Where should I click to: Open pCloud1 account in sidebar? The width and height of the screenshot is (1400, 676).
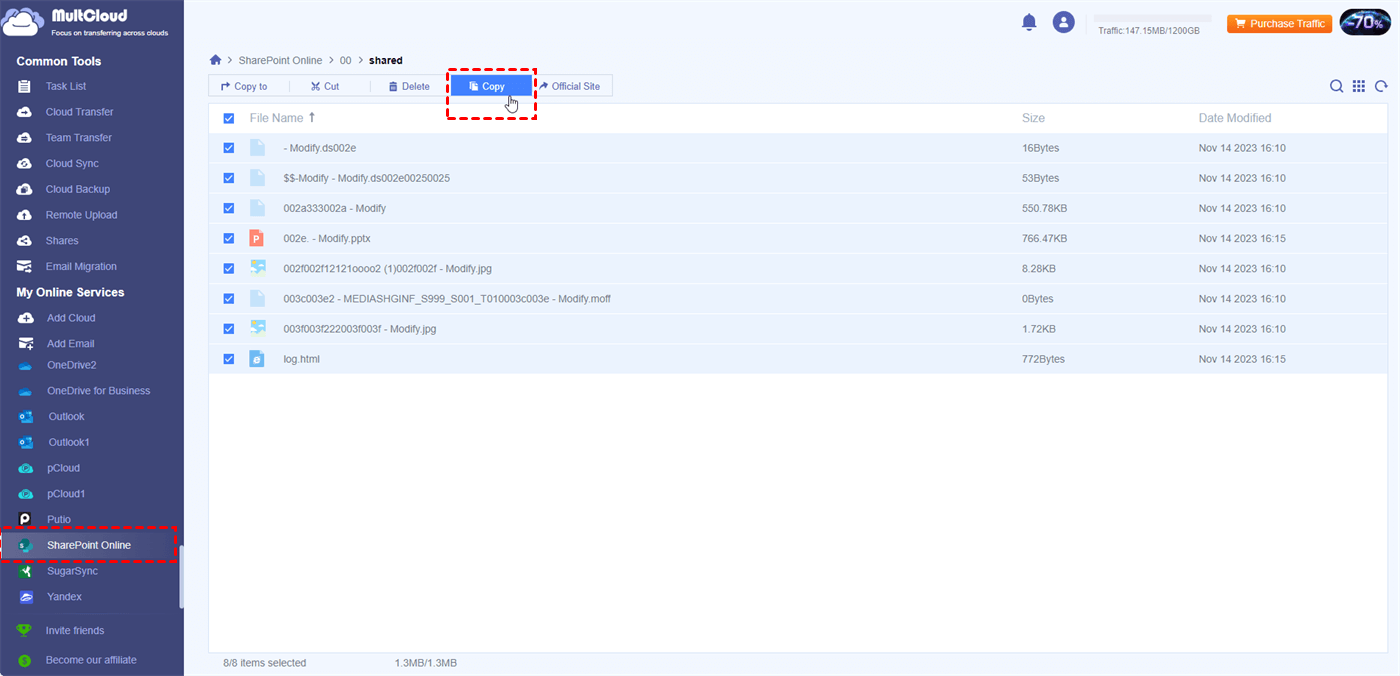(66, 494)
